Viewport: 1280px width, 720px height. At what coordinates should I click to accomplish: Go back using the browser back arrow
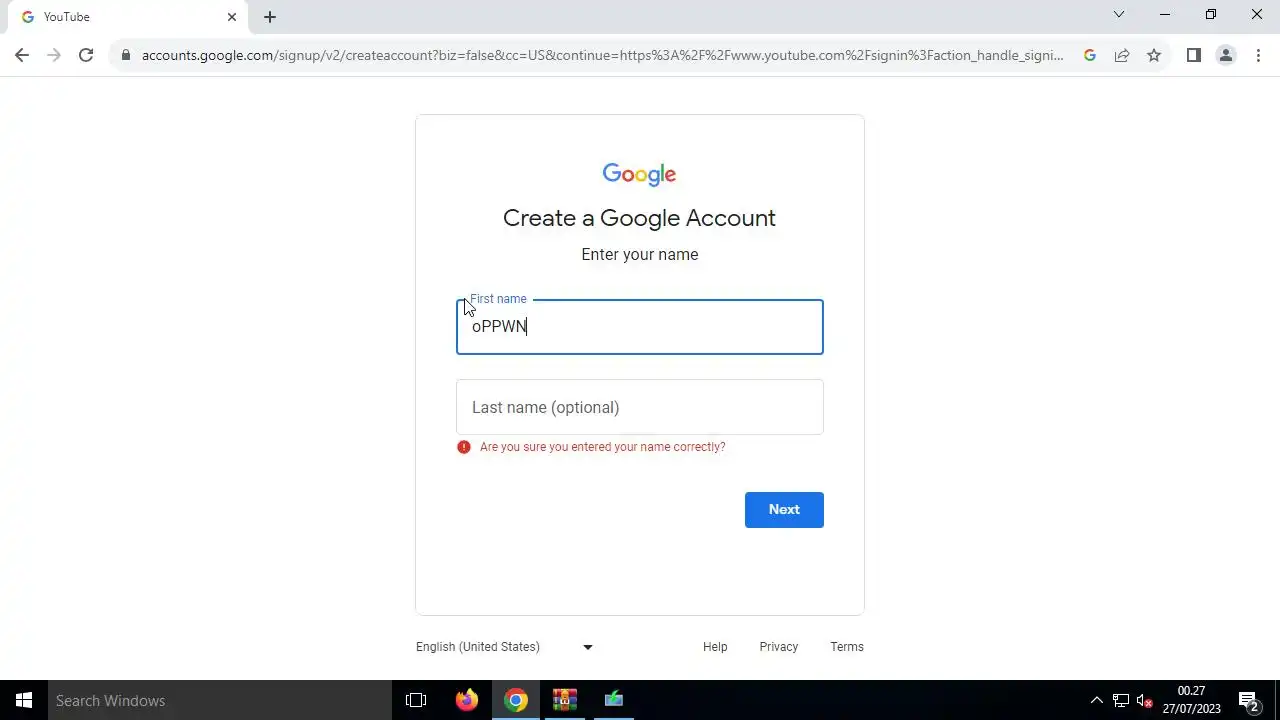22,56
